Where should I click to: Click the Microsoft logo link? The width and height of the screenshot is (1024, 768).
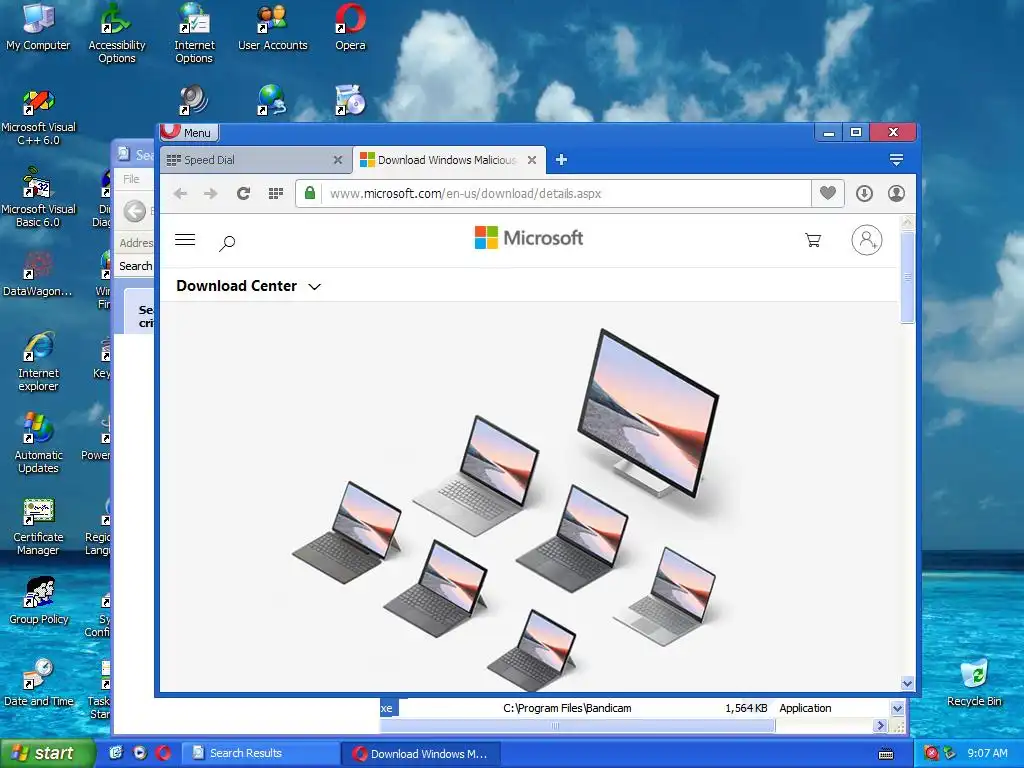point(528,238)
